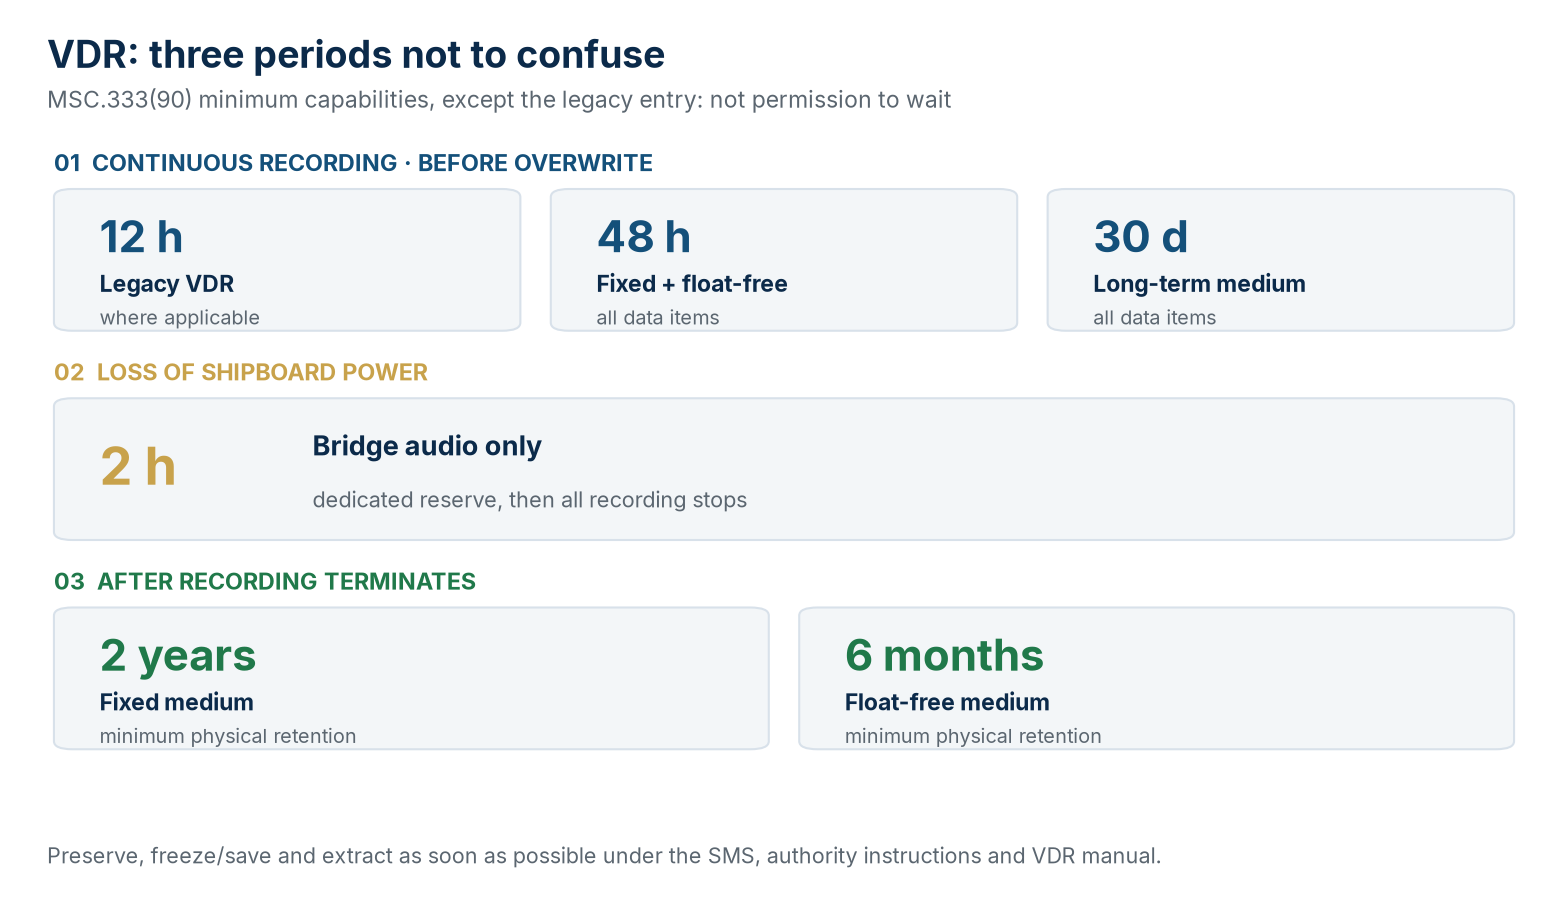
Task: Click the 'Fixed + float-free' label
Action: 692,284
